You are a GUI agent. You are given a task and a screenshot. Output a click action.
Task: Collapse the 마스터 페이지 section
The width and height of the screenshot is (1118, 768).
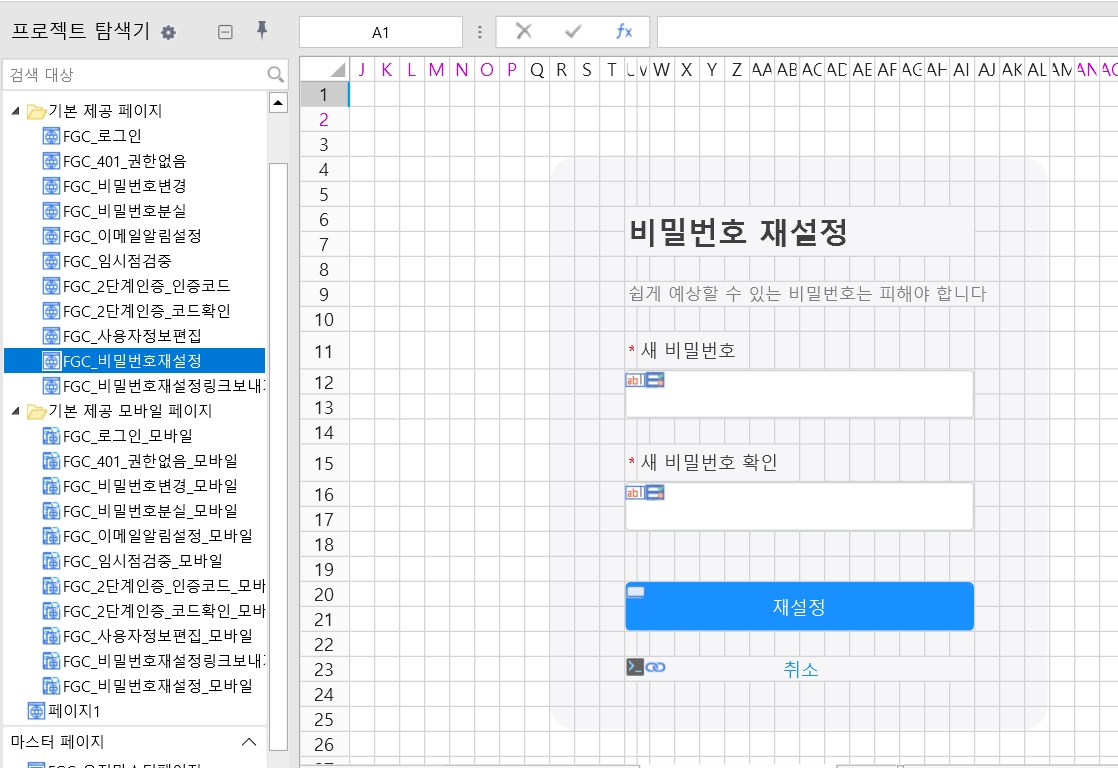(x=250, y=741)
